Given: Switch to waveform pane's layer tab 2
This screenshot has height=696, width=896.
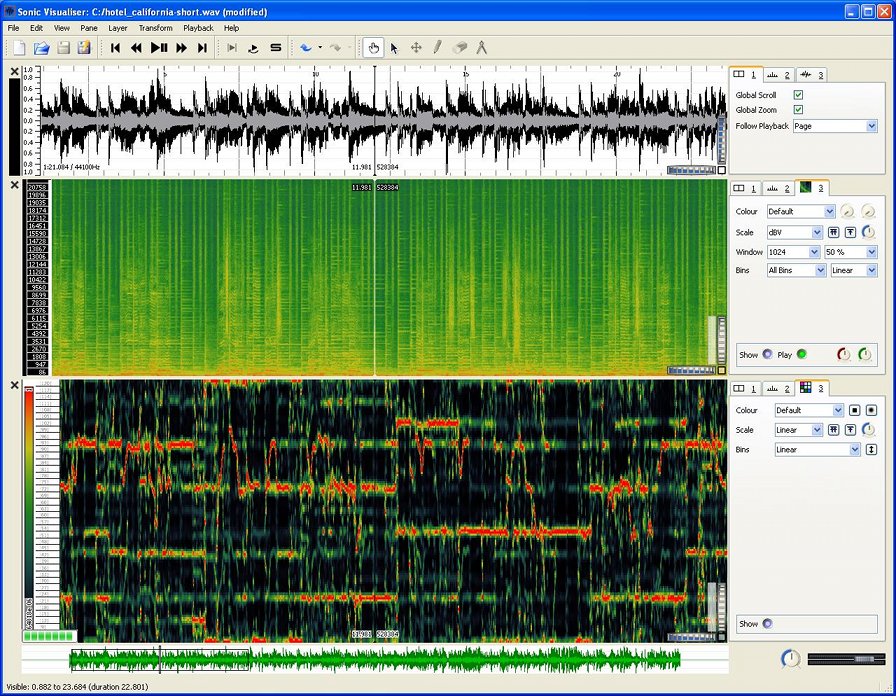Looking at the screenshot, I should coord(779,75).
